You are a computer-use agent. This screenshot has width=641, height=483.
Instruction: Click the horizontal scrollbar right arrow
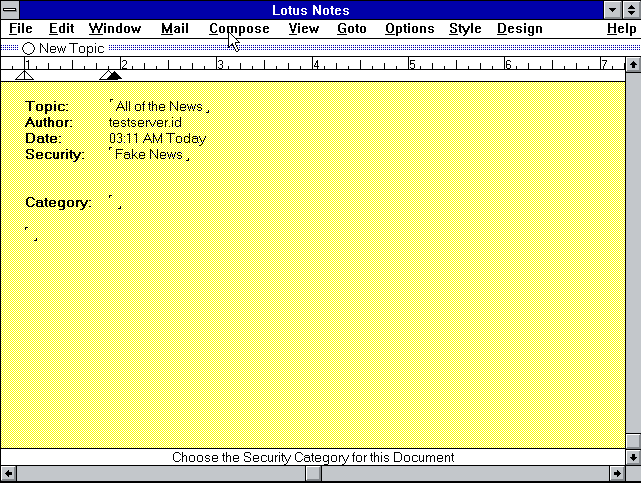tap(616, 474)
